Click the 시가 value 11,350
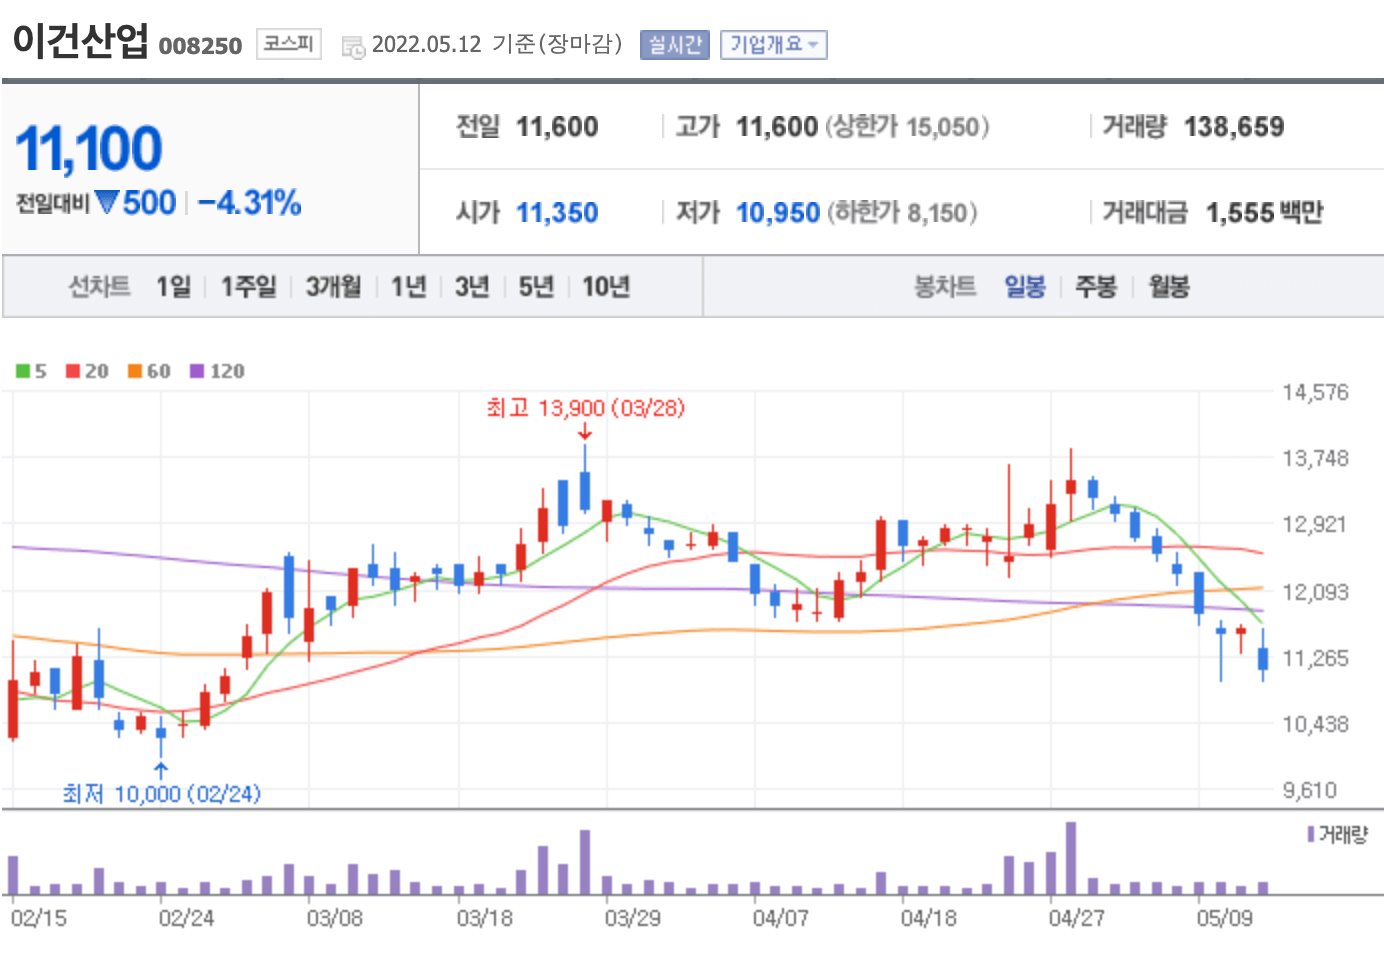This screenshot has height=954, width=1384. (557, 213)
